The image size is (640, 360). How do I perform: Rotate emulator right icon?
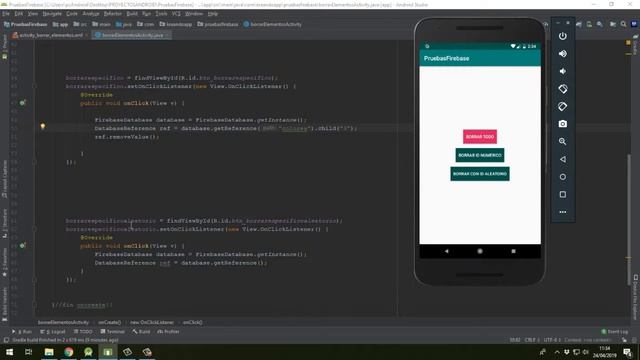[x=562, y=106]
